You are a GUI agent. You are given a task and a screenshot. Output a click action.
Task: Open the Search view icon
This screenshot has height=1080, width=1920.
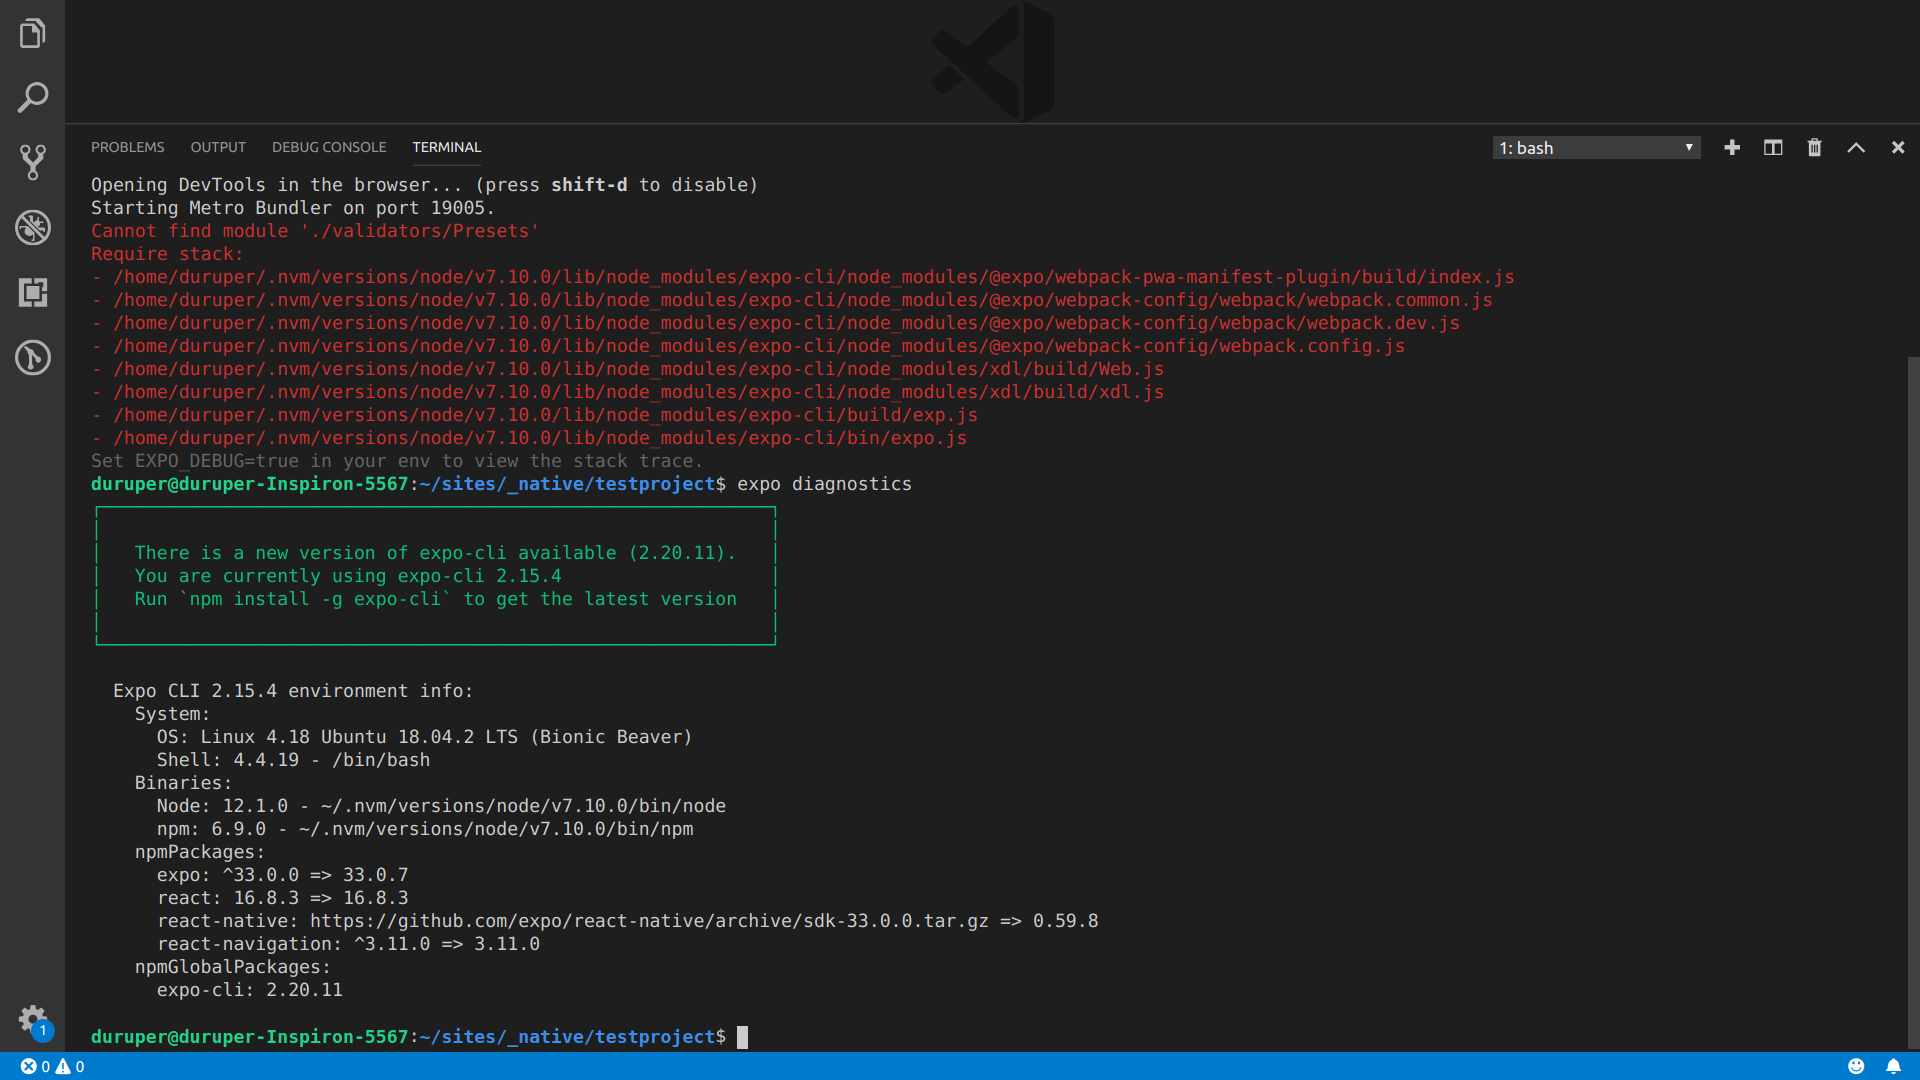click(x=32, y=98)
